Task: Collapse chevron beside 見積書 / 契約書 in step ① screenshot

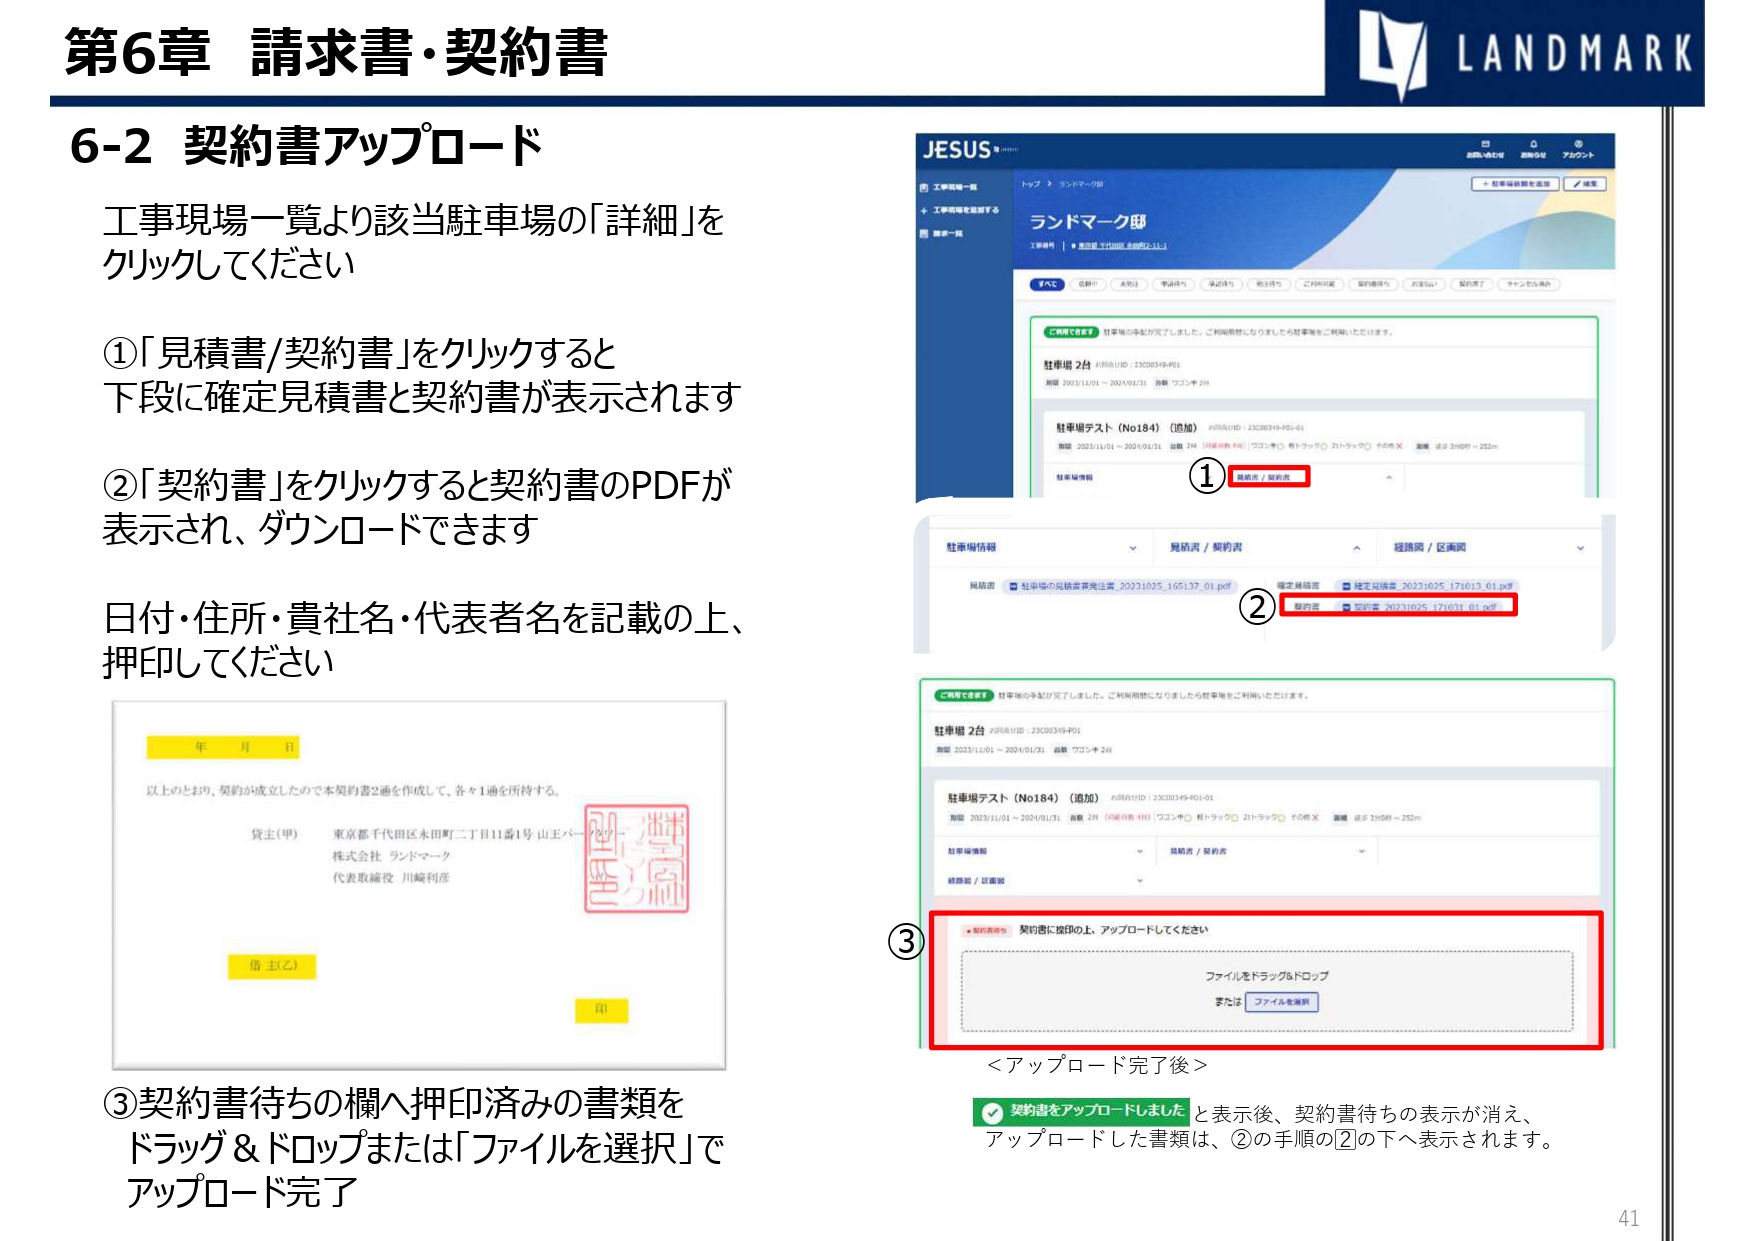Action: pos(1389,478)
